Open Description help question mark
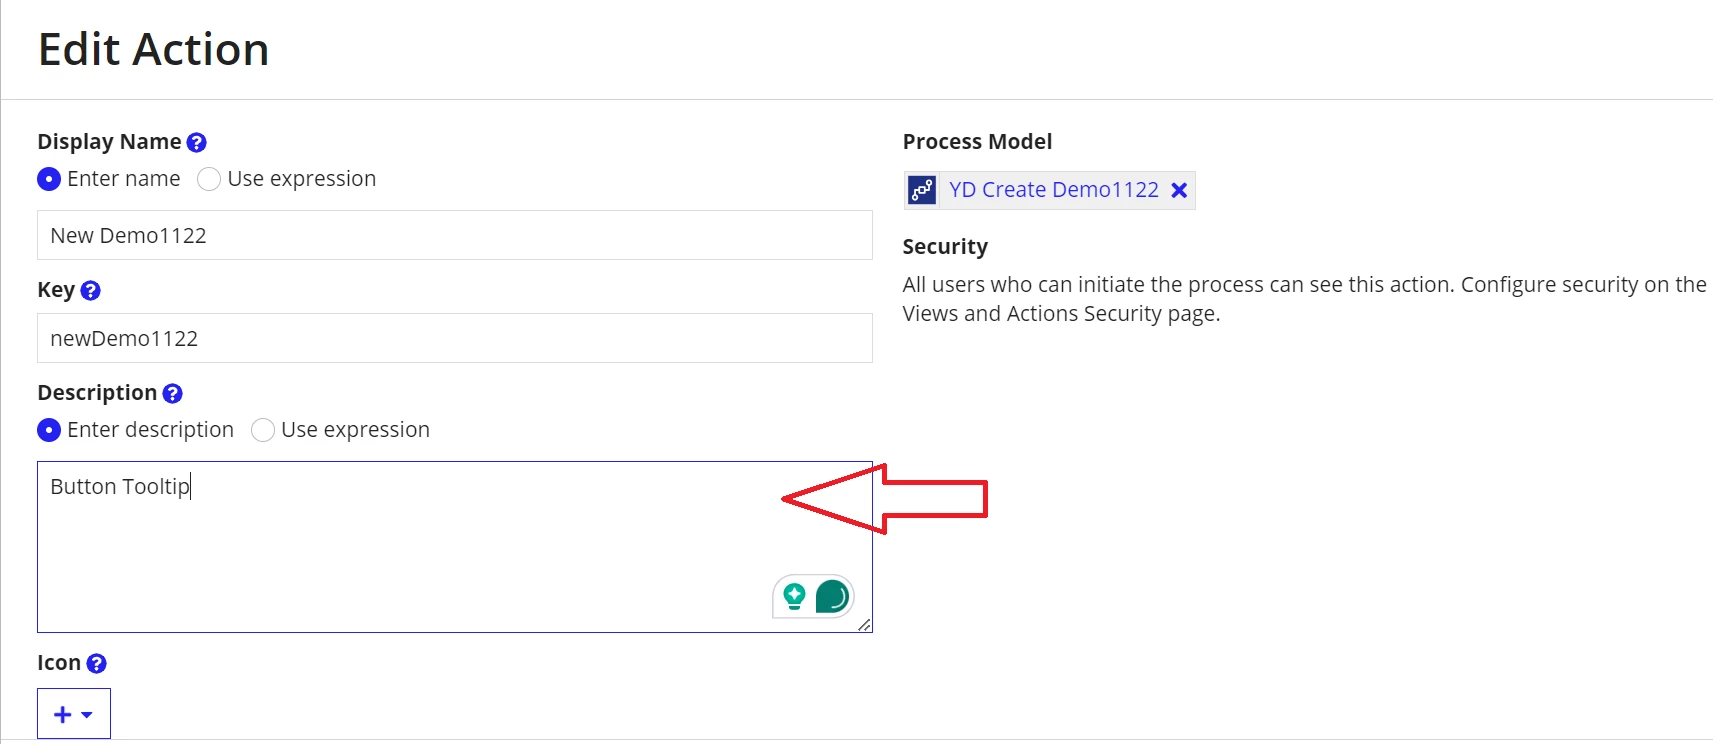1713x744 pixels. tap(172, 393)
